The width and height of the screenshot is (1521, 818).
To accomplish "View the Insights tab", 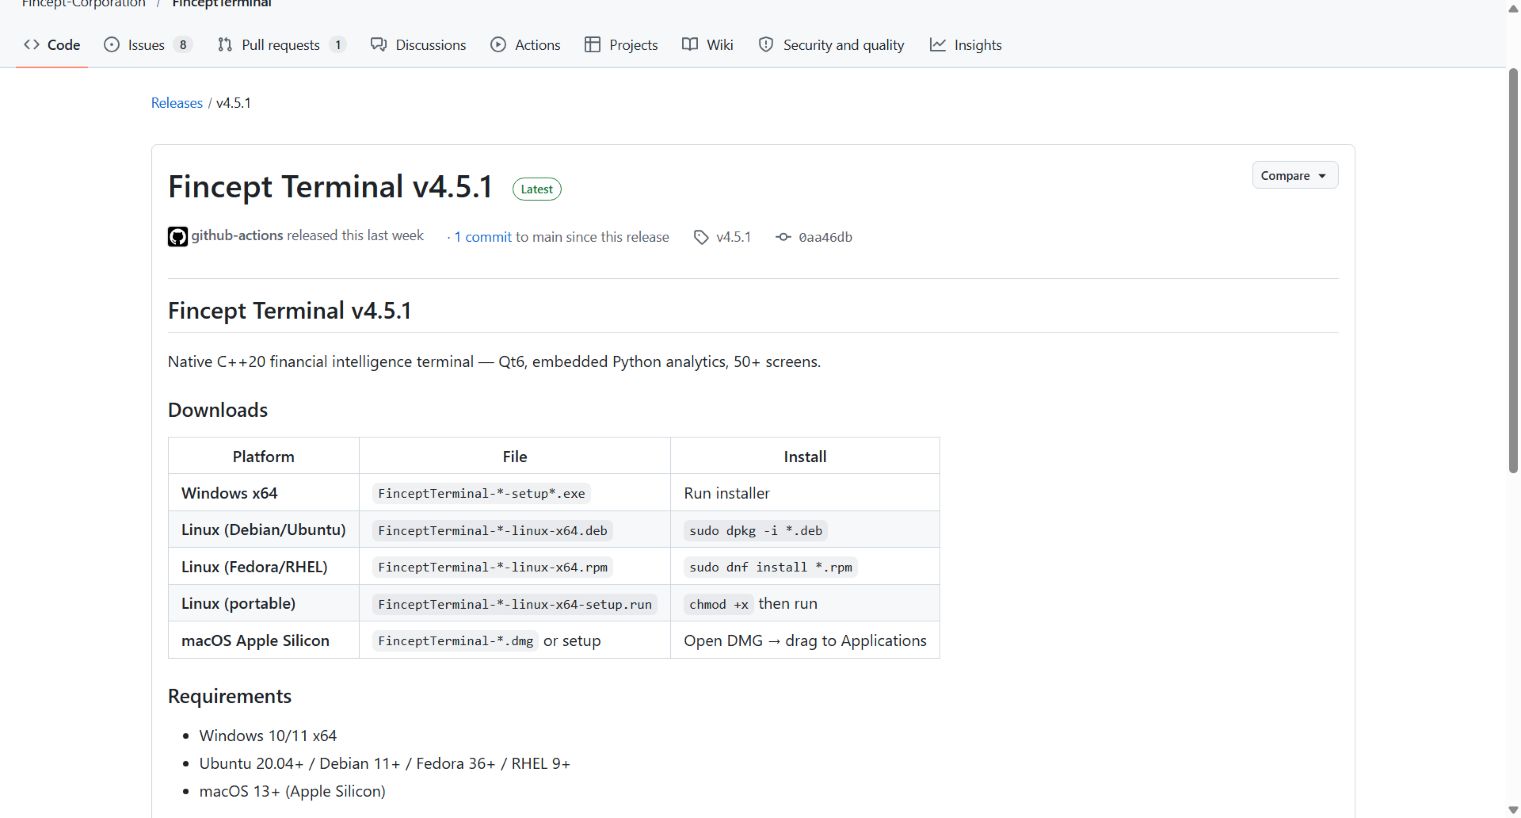I will click(965, 45).
